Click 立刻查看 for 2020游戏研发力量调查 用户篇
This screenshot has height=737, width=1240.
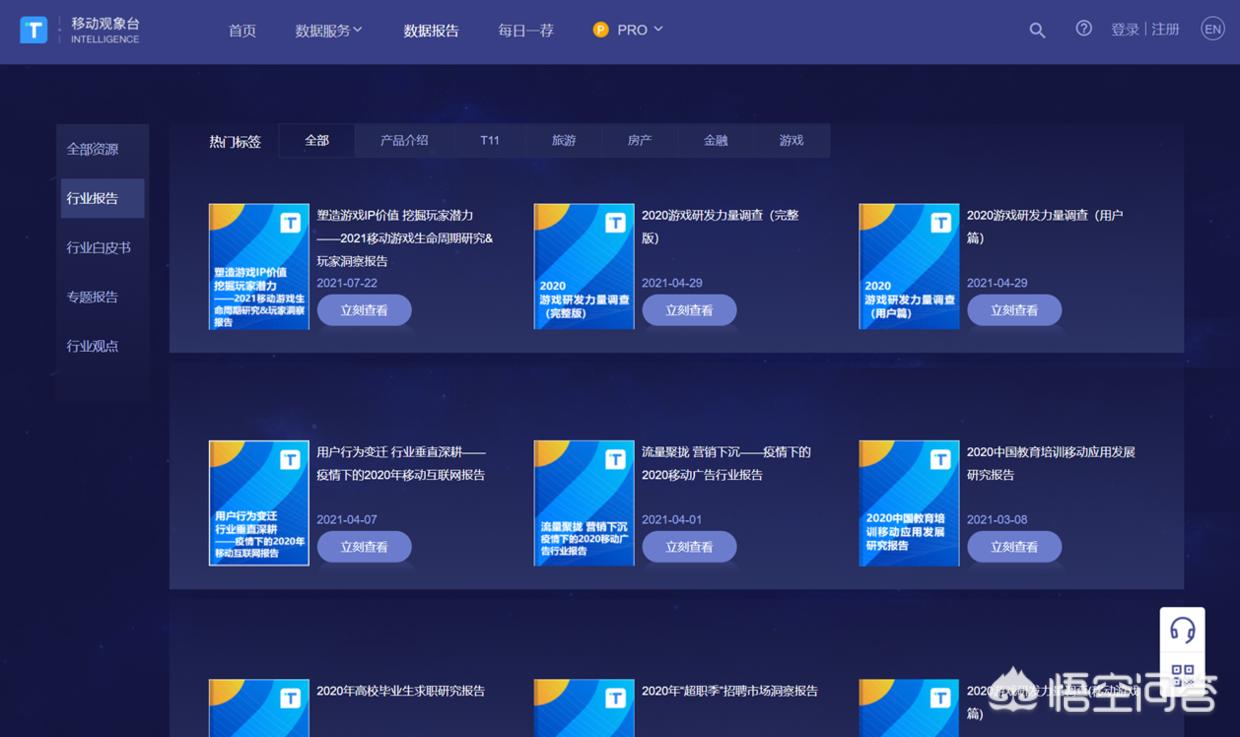tap(1014, 310)
